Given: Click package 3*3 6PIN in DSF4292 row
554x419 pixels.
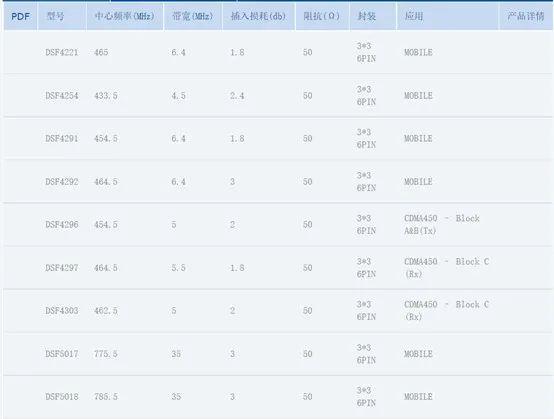Looking at the screenshot, I should [x=366, y=182].
